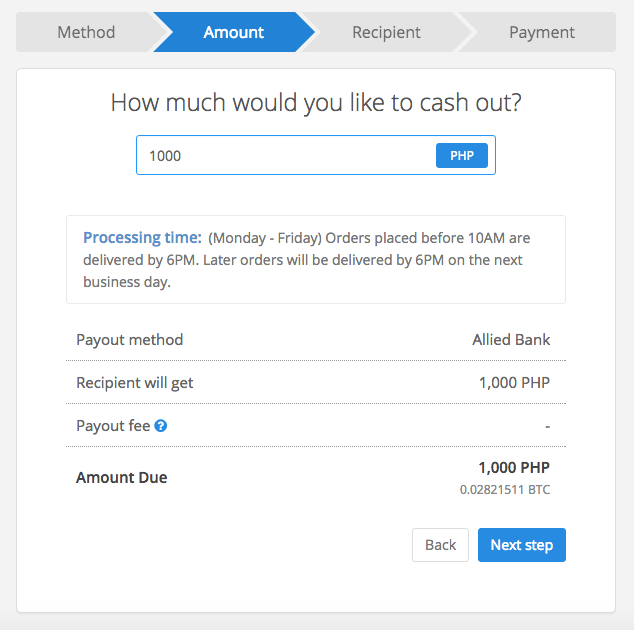Click the cash out question heading
634x630 pixels.
click(x=316, y=103)
